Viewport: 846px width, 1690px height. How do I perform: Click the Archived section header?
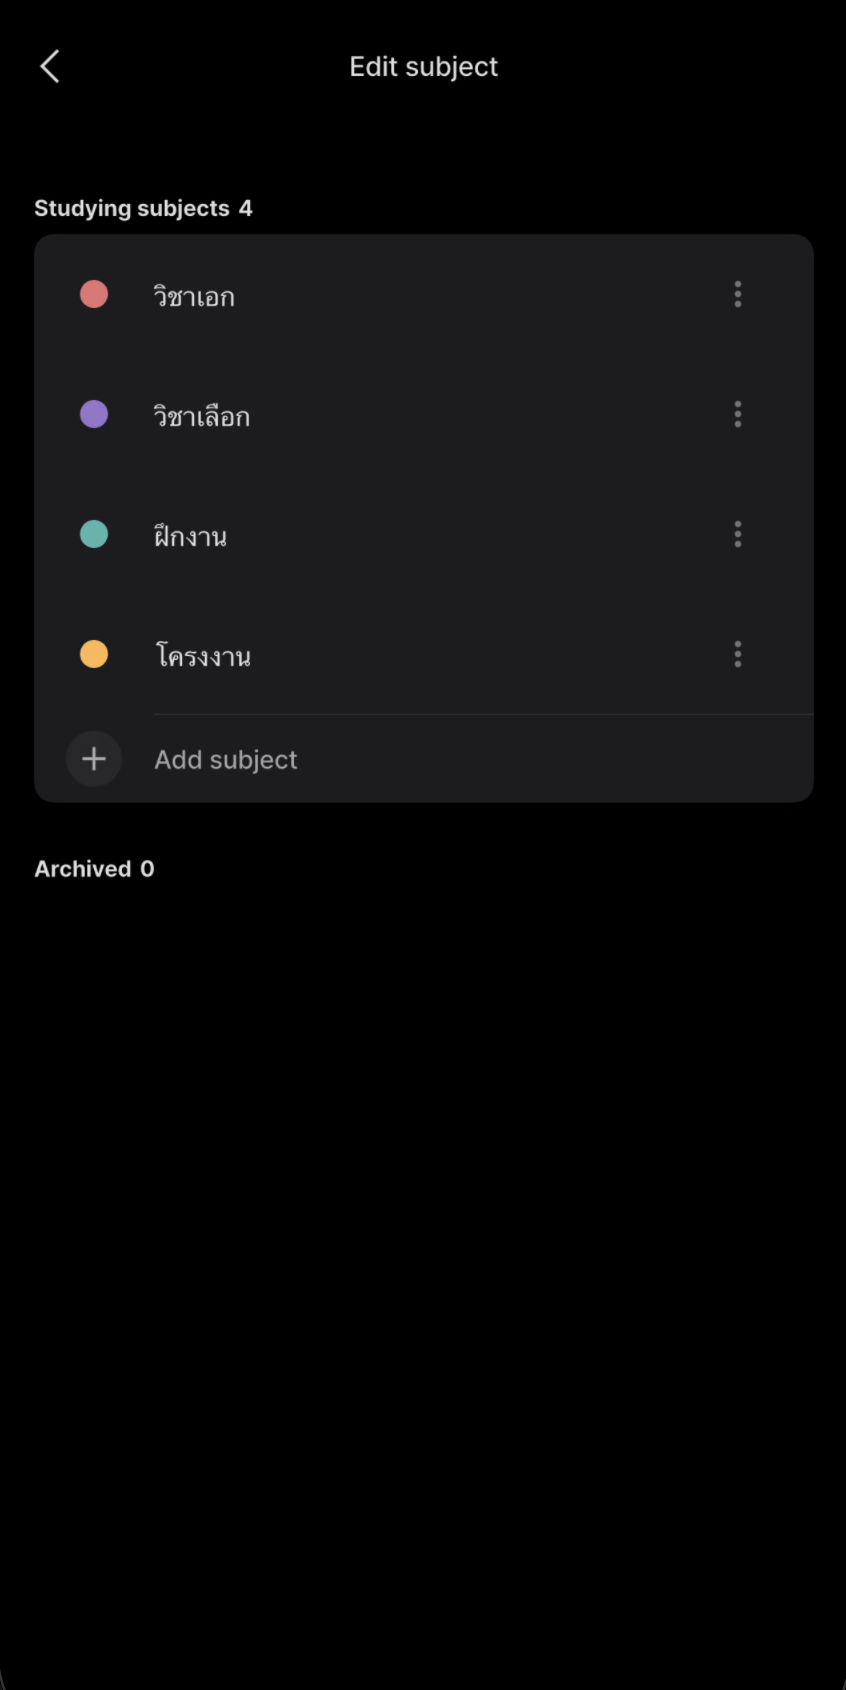[83, 869]
